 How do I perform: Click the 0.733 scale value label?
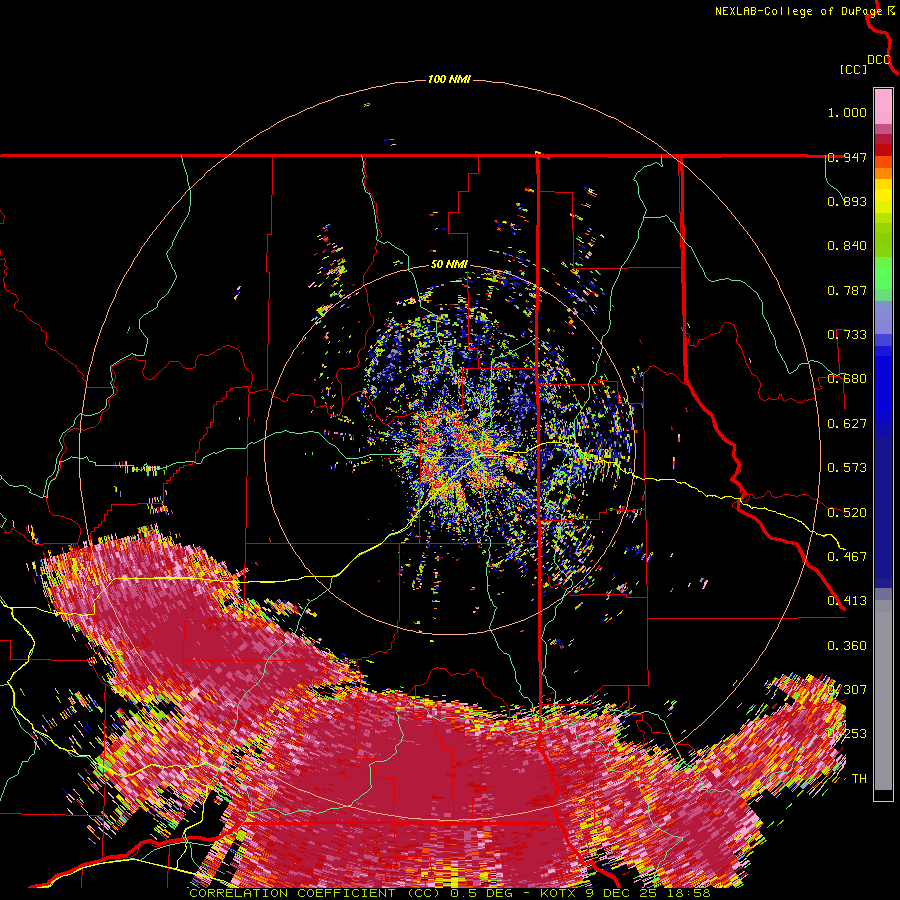pos(847,335)
